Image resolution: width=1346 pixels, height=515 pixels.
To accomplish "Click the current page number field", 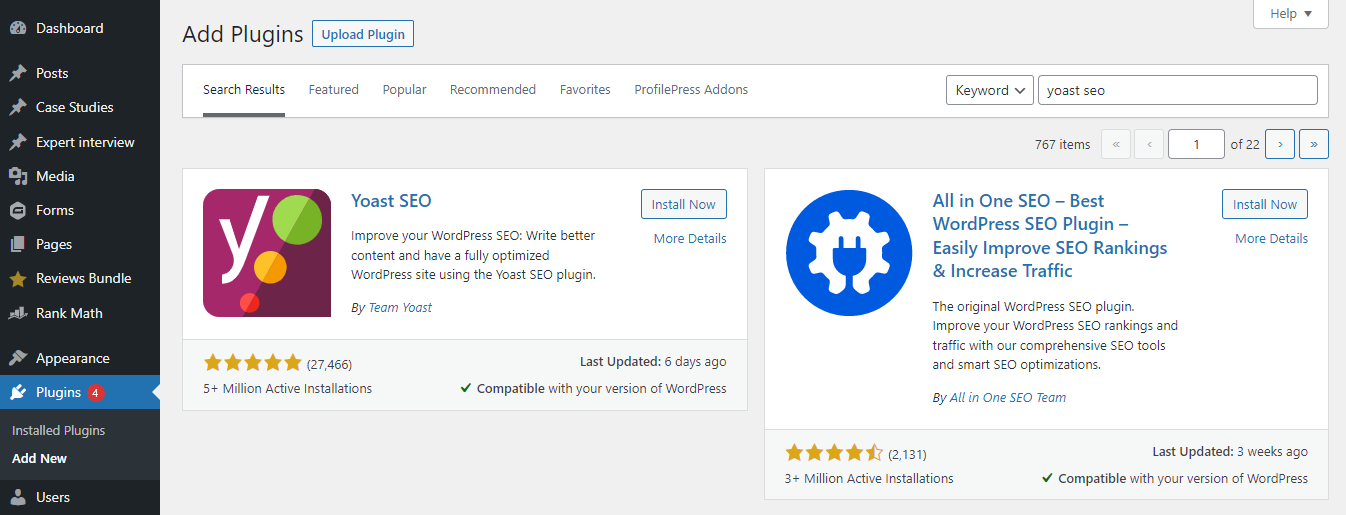I will tap(1196, 144).
